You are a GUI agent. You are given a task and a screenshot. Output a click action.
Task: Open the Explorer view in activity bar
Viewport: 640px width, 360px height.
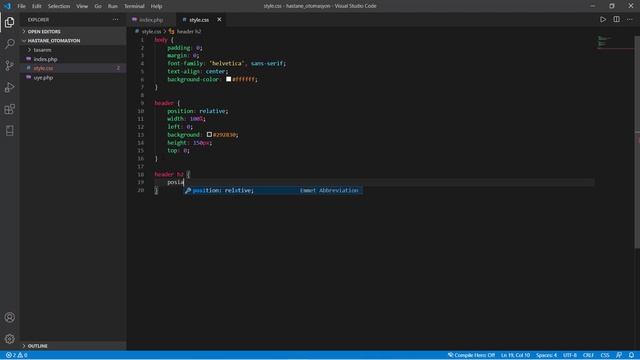tap(9, 22)
